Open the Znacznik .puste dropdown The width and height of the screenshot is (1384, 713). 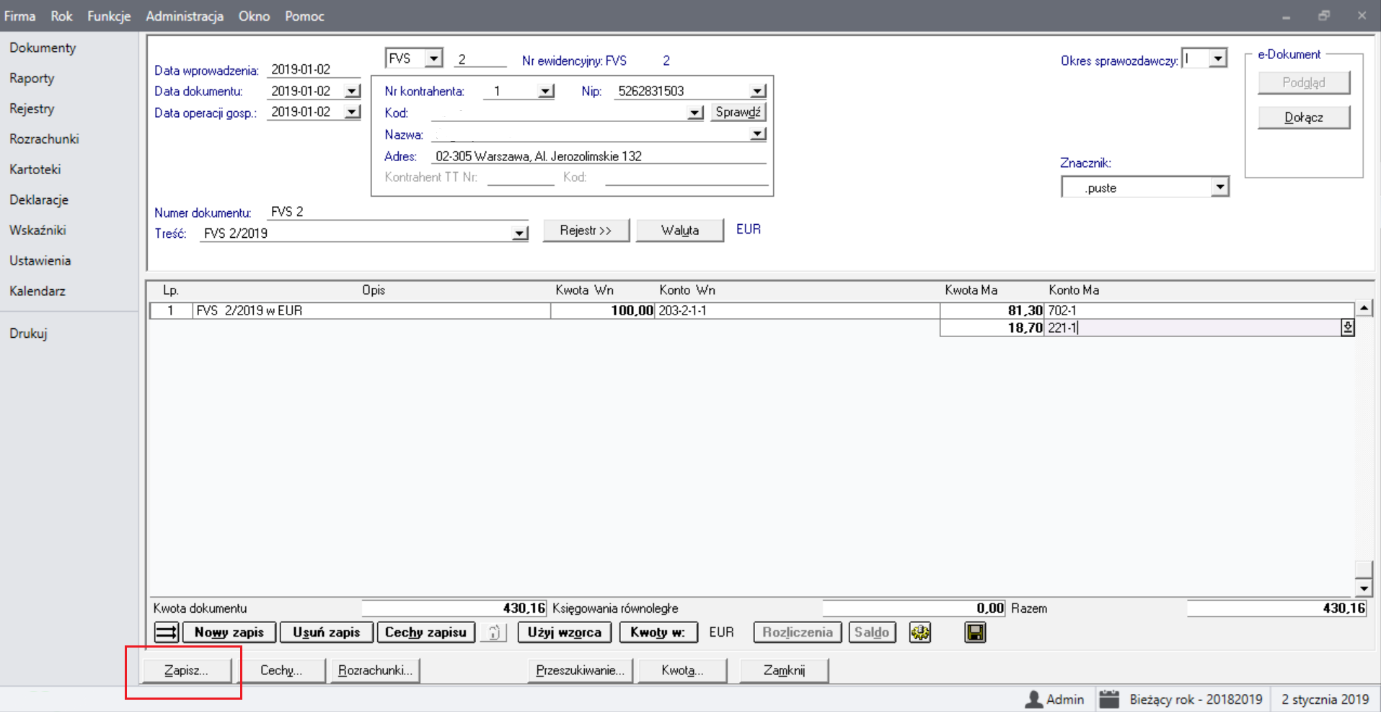(1219, 187)
